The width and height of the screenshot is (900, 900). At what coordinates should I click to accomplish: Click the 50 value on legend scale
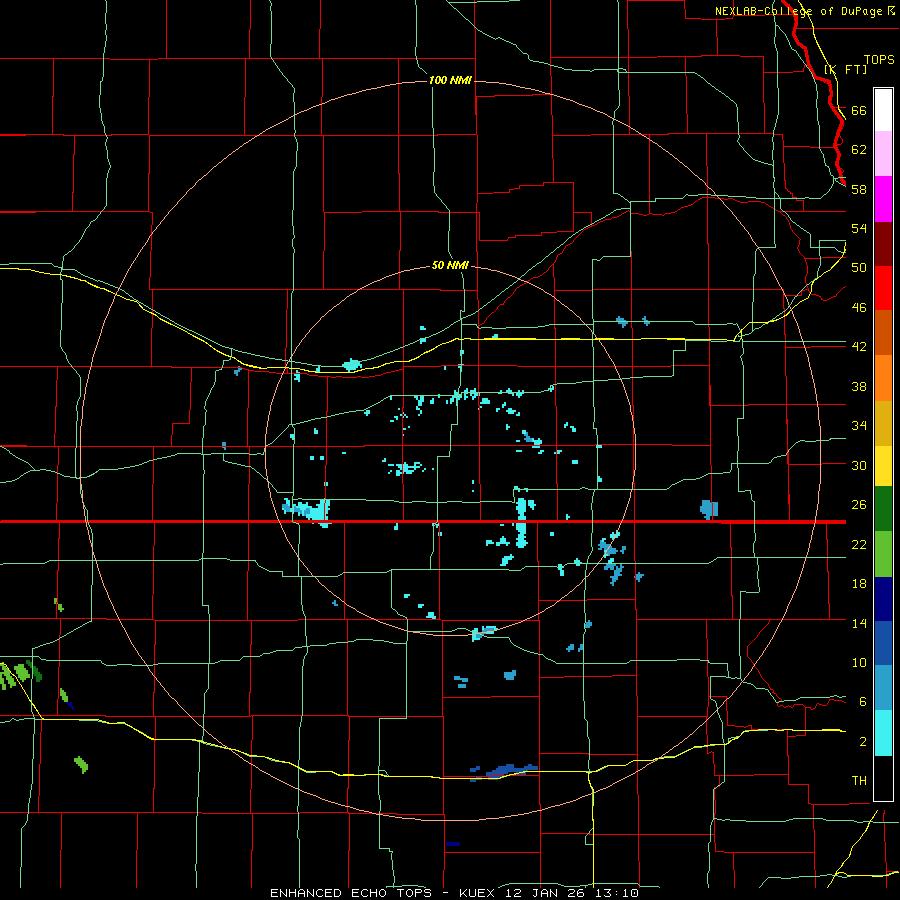(x=859, y=268)
